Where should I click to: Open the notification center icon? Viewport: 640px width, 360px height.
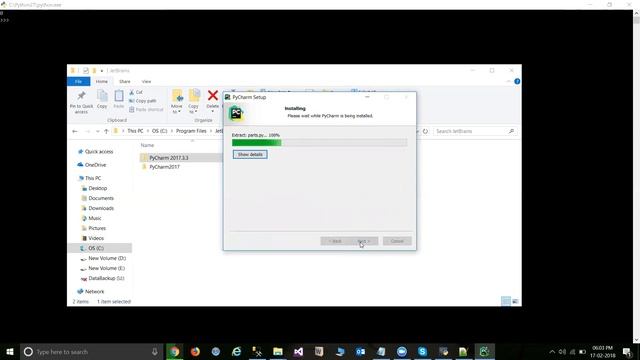pos(628,351)
